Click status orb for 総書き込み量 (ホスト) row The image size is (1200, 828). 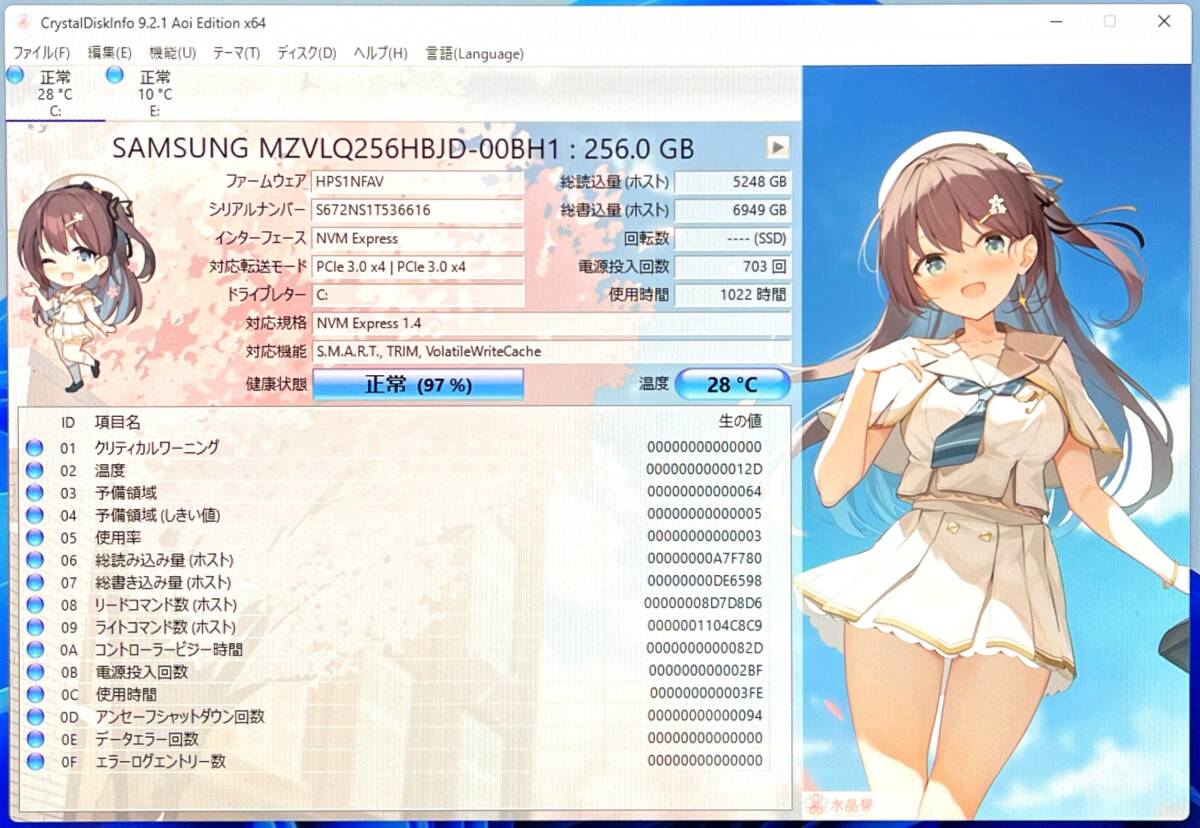pyautogui.click(x=35, y=582)
